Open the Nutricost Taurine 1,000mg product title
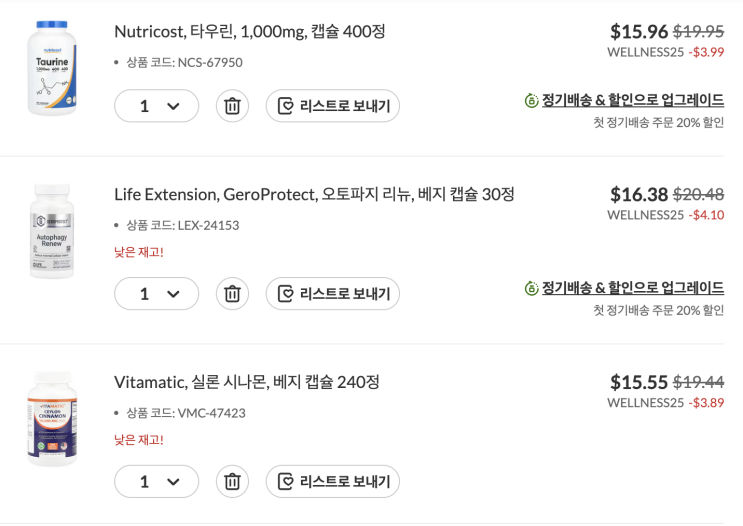743x526 pixels. 249,32
